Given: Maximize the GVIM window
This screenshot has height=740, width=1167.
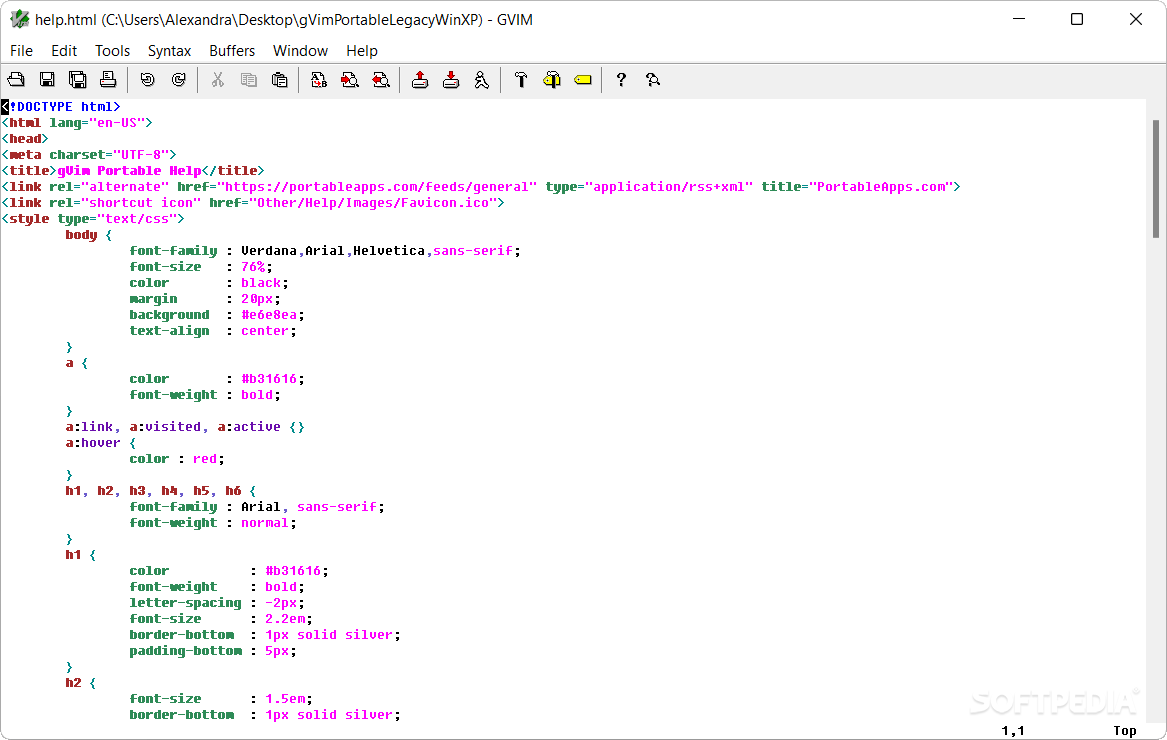Looking at the screenshot, I should coord(1077,19).
